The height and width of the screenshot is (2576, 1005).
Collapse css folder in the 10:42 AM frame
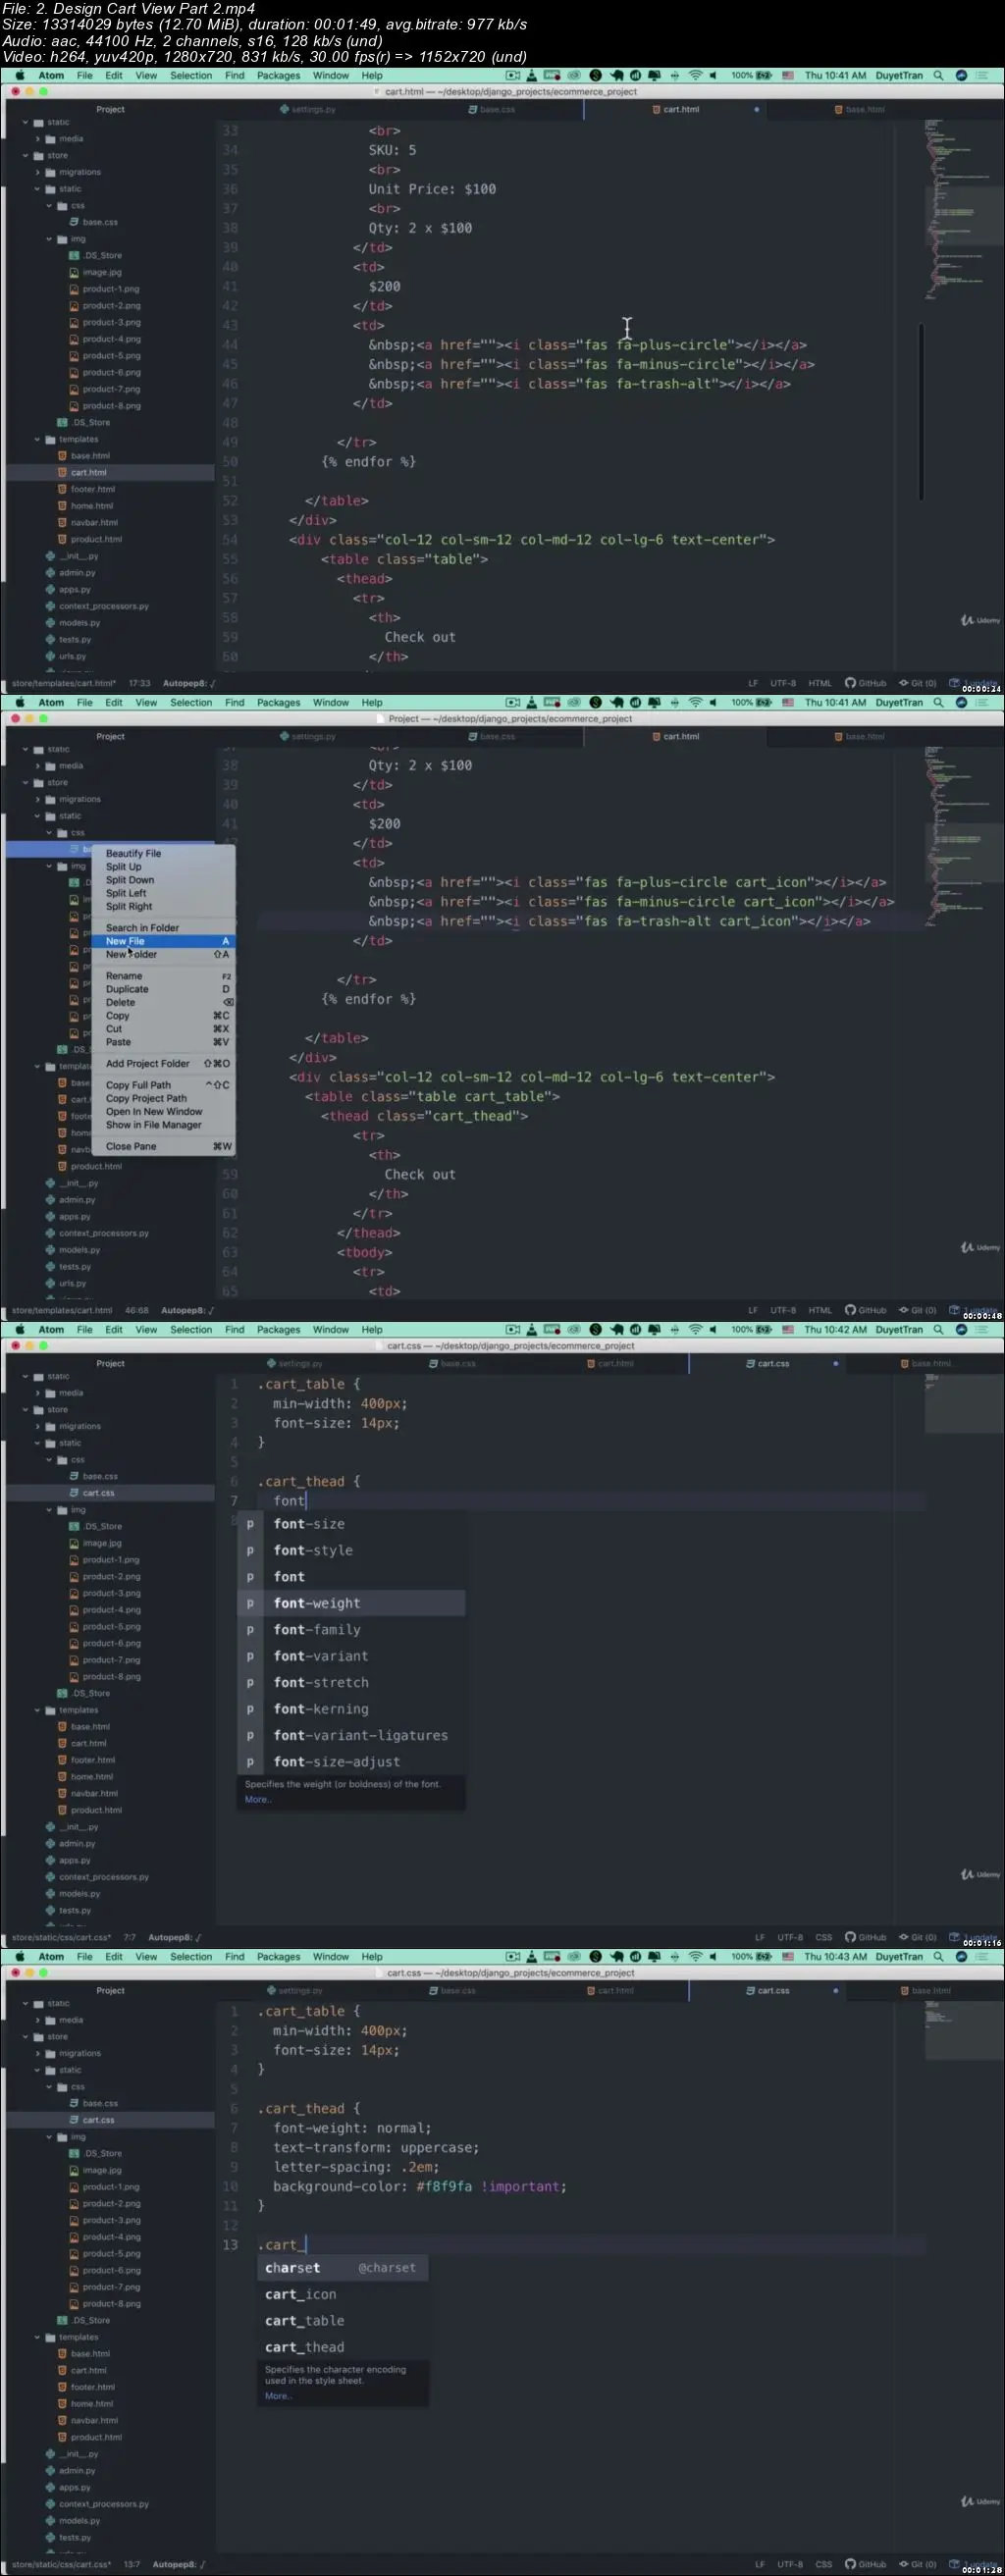coord(49,1460)
